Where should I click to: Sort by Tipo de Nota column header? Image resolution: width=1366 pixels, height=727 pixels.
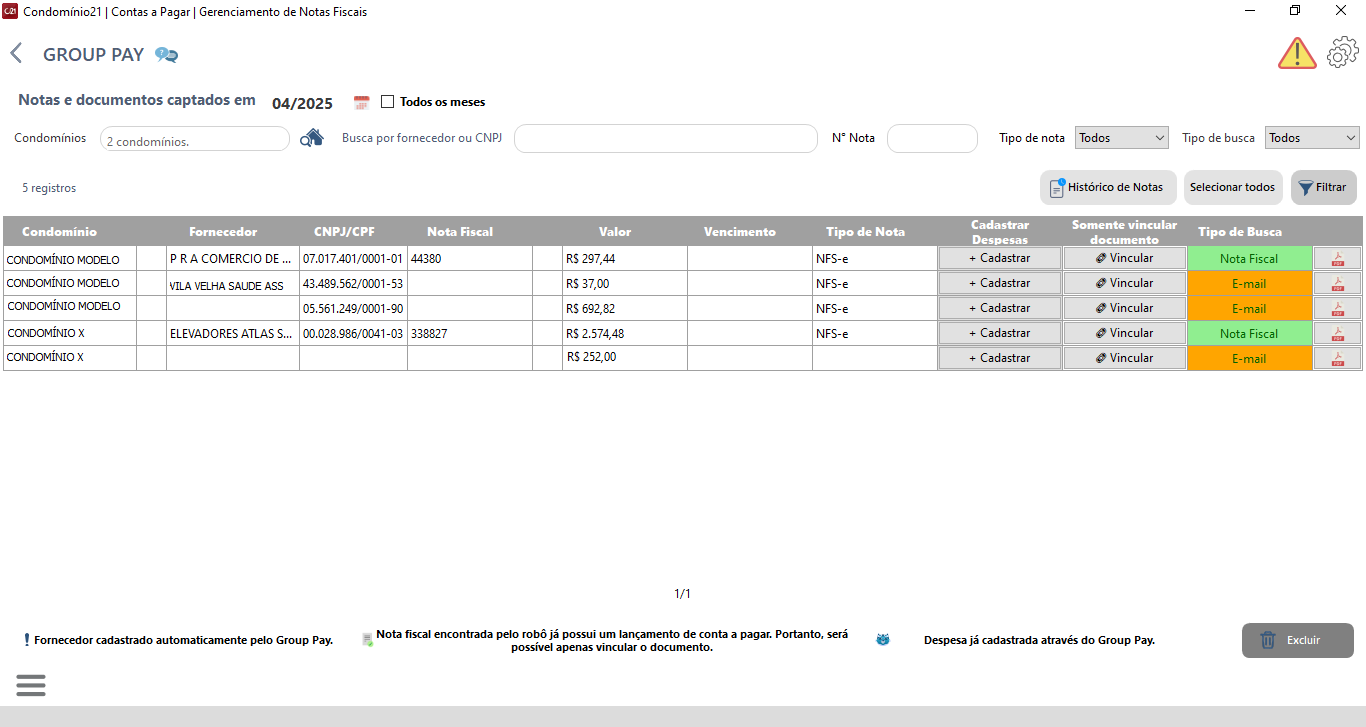coord(865,231)
